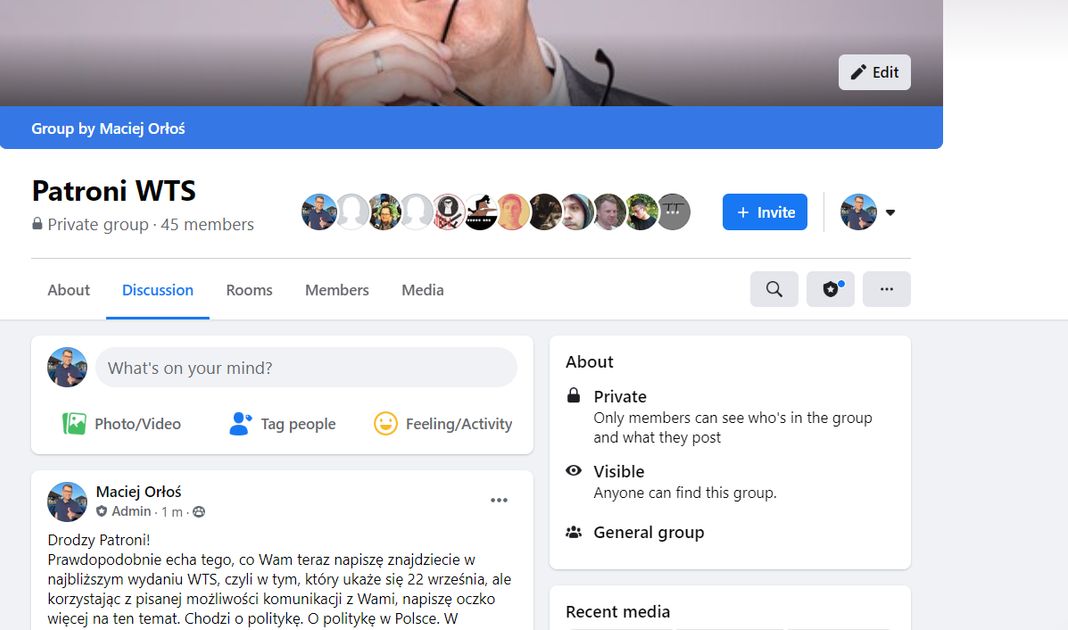Choose the Feeling/Activity smiley icon
The image size is (1068, 630).
(x=386, y=424)
